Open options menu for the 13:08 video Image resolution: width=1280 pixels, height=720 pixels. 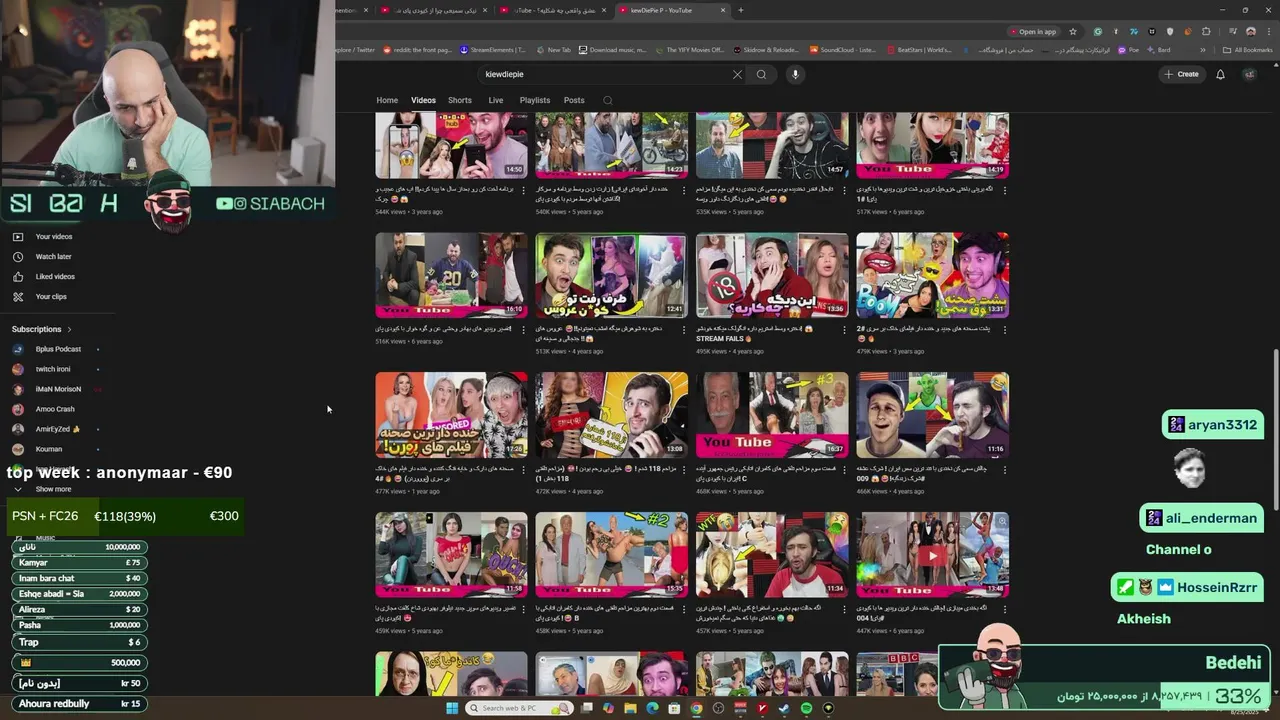(x=685, y=469)
